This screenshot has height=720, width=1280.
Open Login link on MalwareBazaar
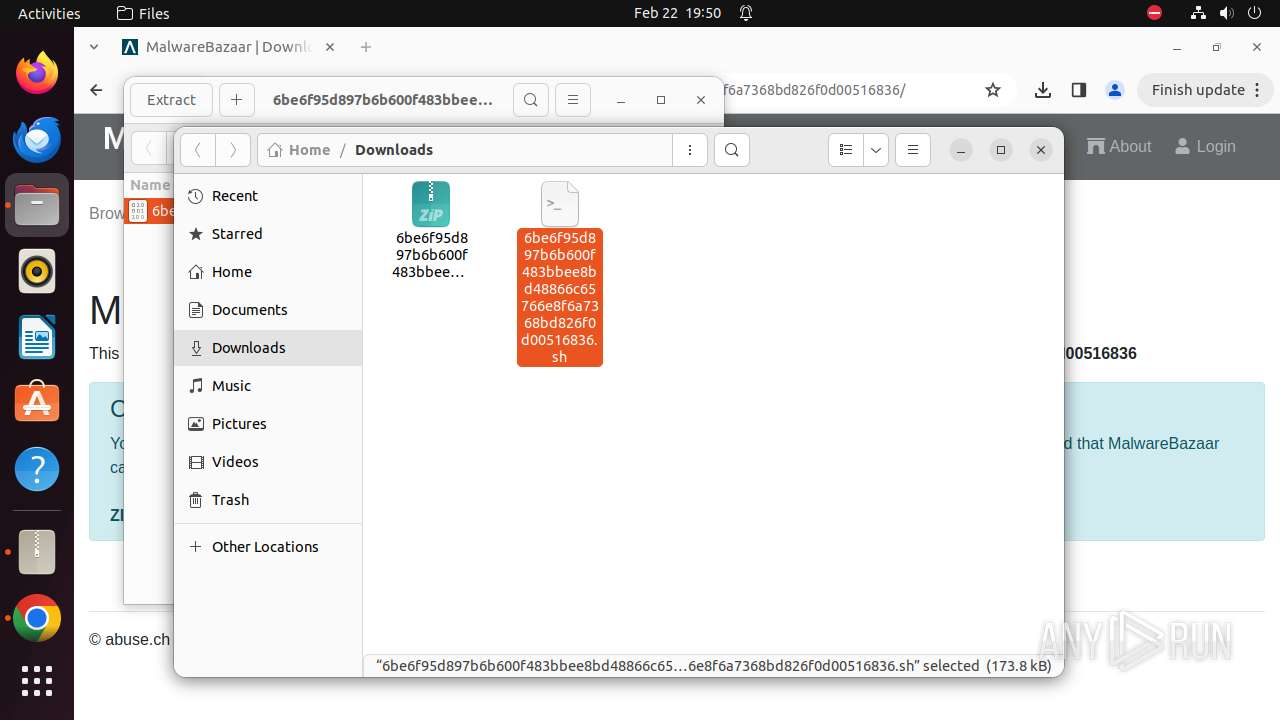(x=1205, y=146)
